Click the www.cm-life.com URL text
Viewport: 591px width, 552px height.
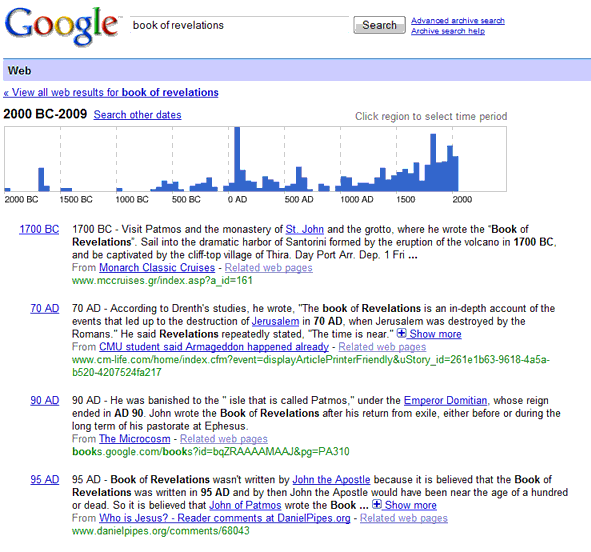[311, 366]
